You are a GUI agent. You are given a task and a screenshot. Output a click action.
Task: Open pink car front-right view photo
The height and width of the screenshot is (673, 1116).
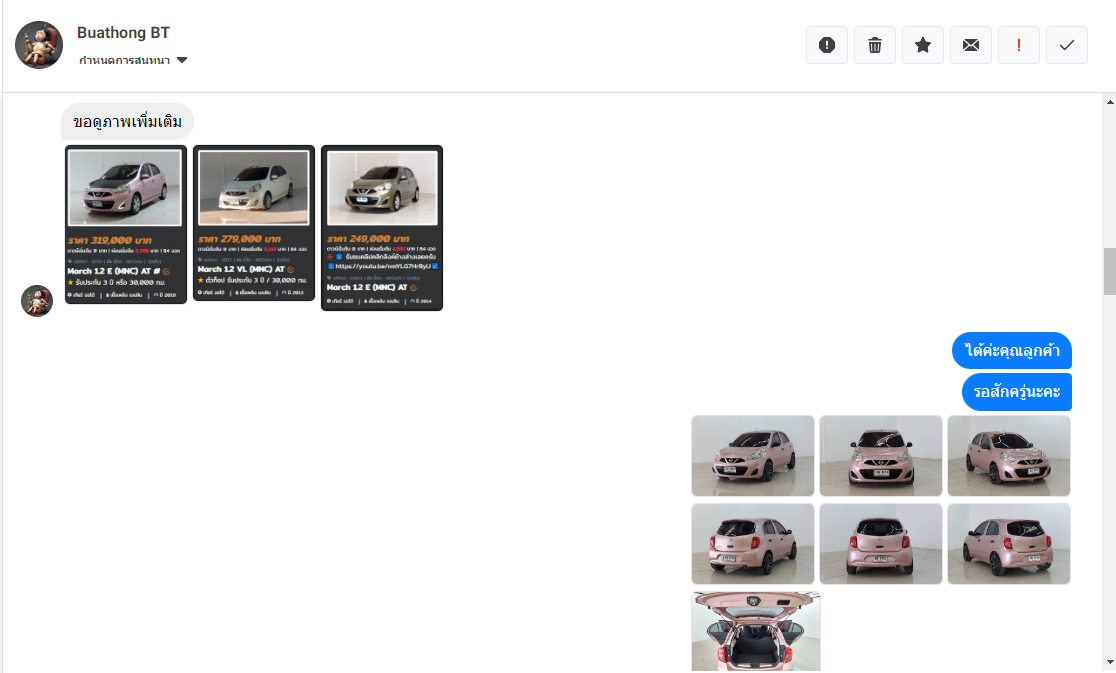pos(1009,455)
